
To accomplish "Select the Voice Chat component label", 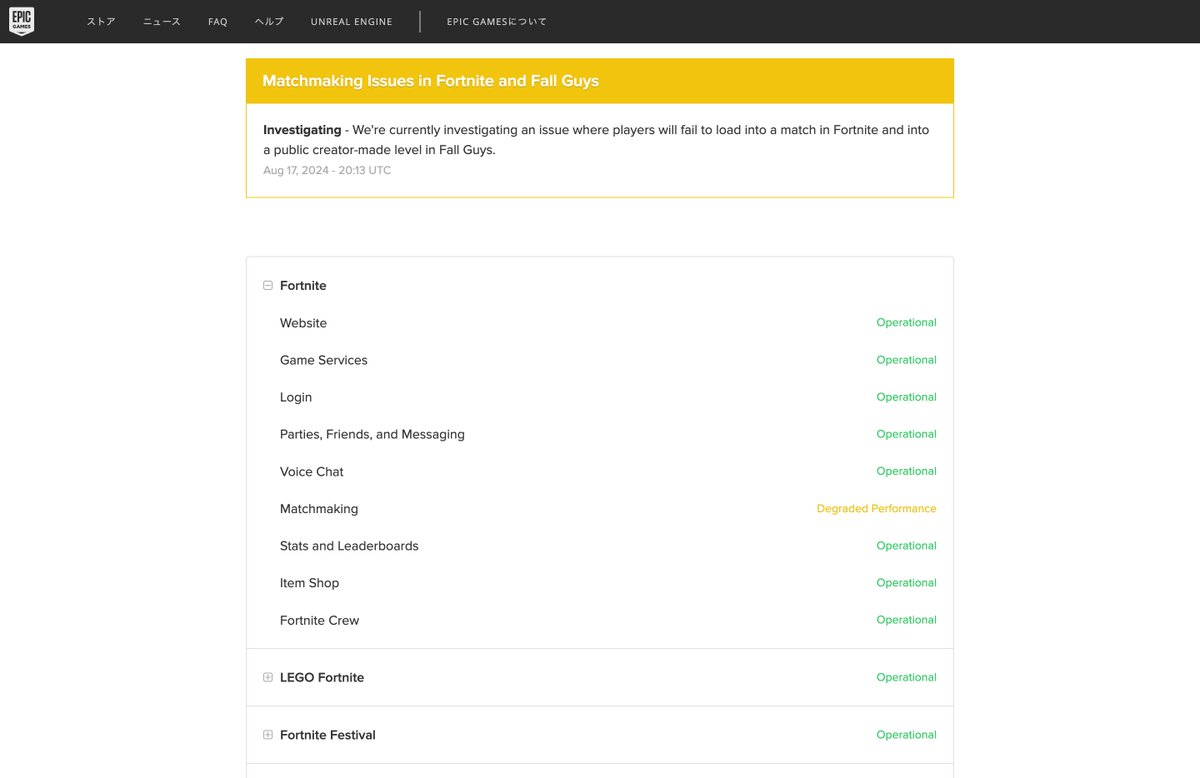I will pyautogui.click(x=312, y=472).
